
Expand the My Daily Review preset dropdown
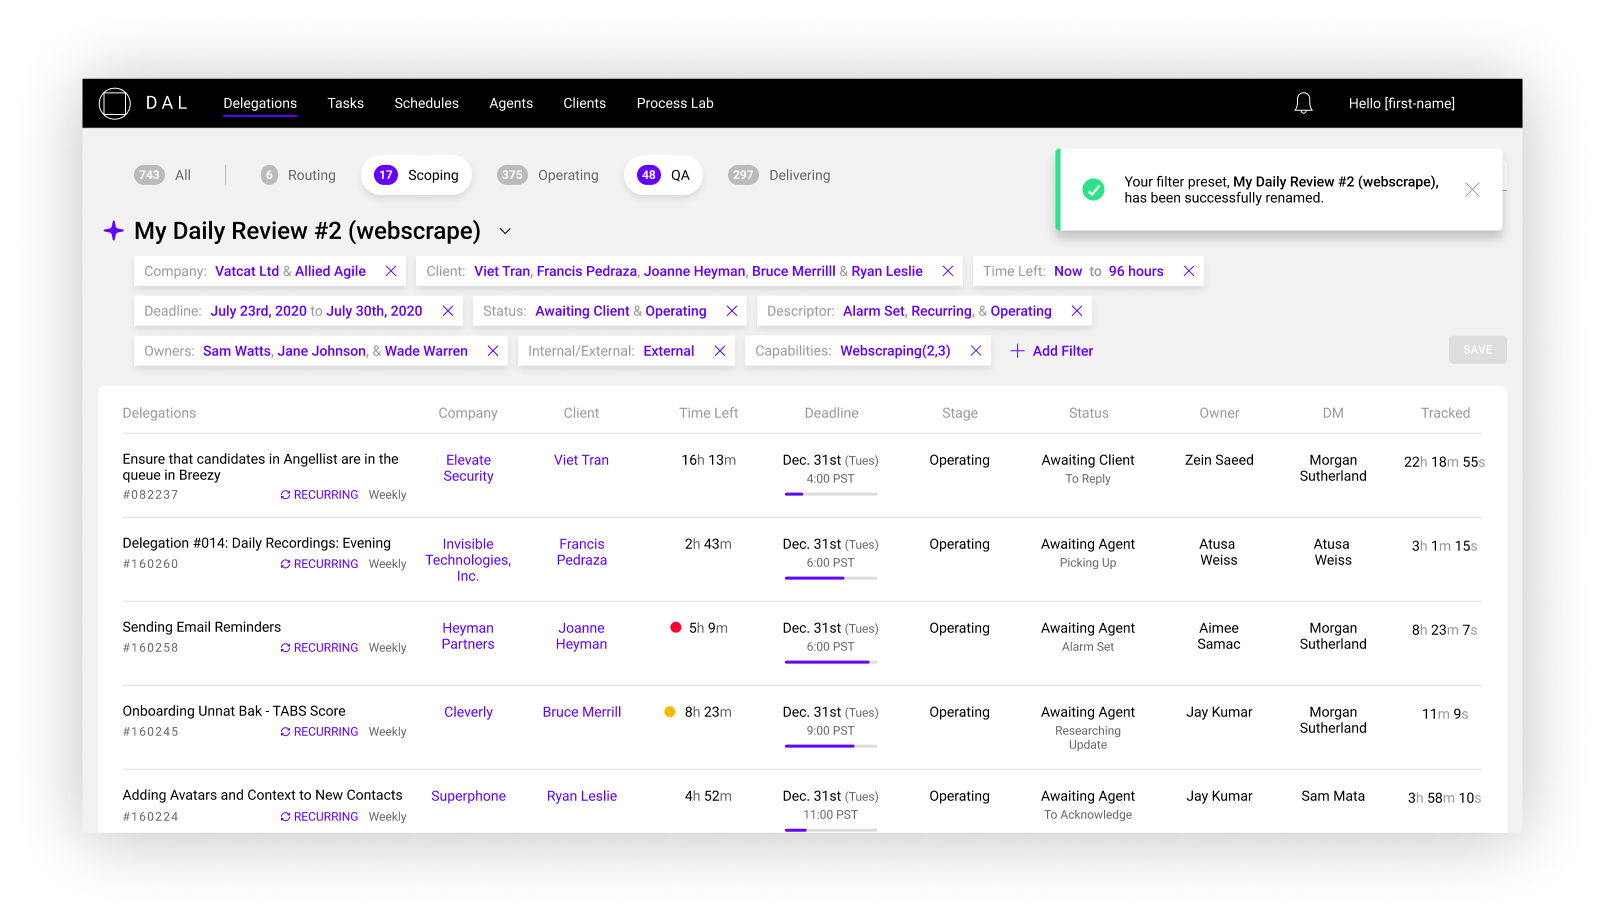pyautogui.click(x=505, y=231)
